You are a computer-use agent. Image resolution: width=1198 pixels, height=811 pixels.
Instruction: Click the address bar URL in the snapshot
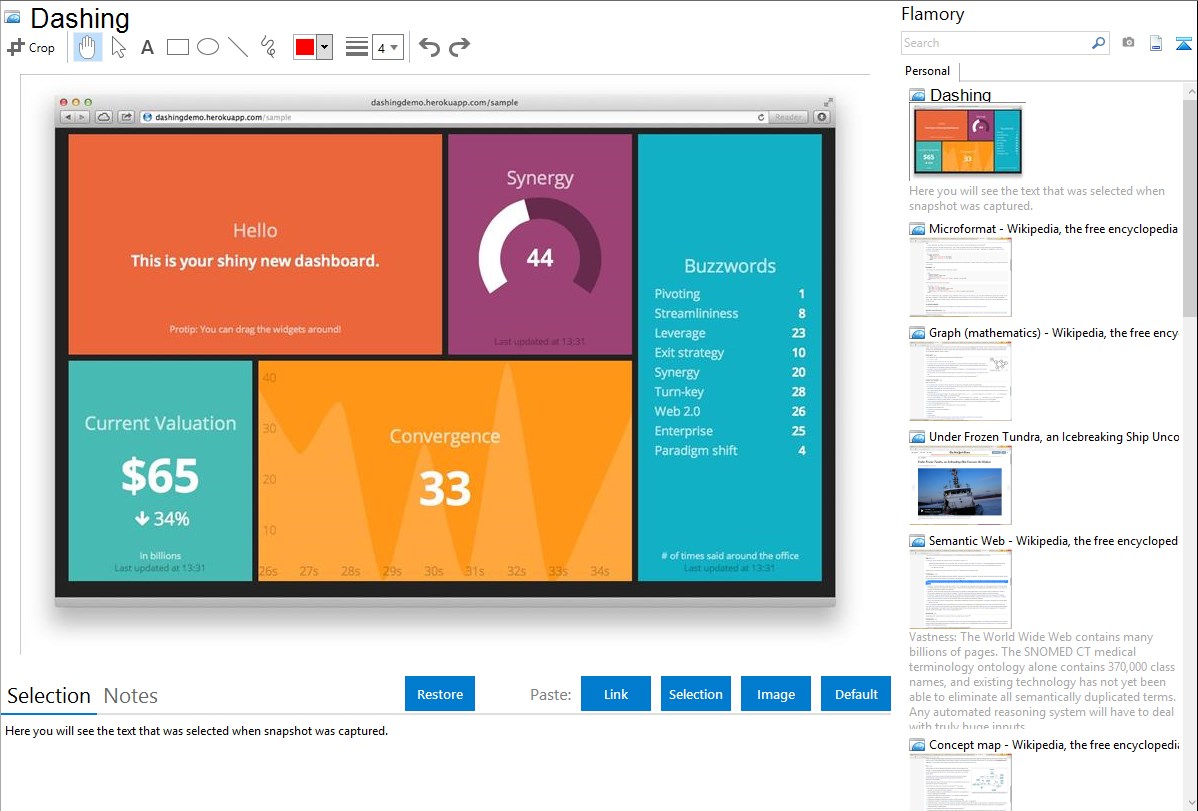[x=223, y=117]
